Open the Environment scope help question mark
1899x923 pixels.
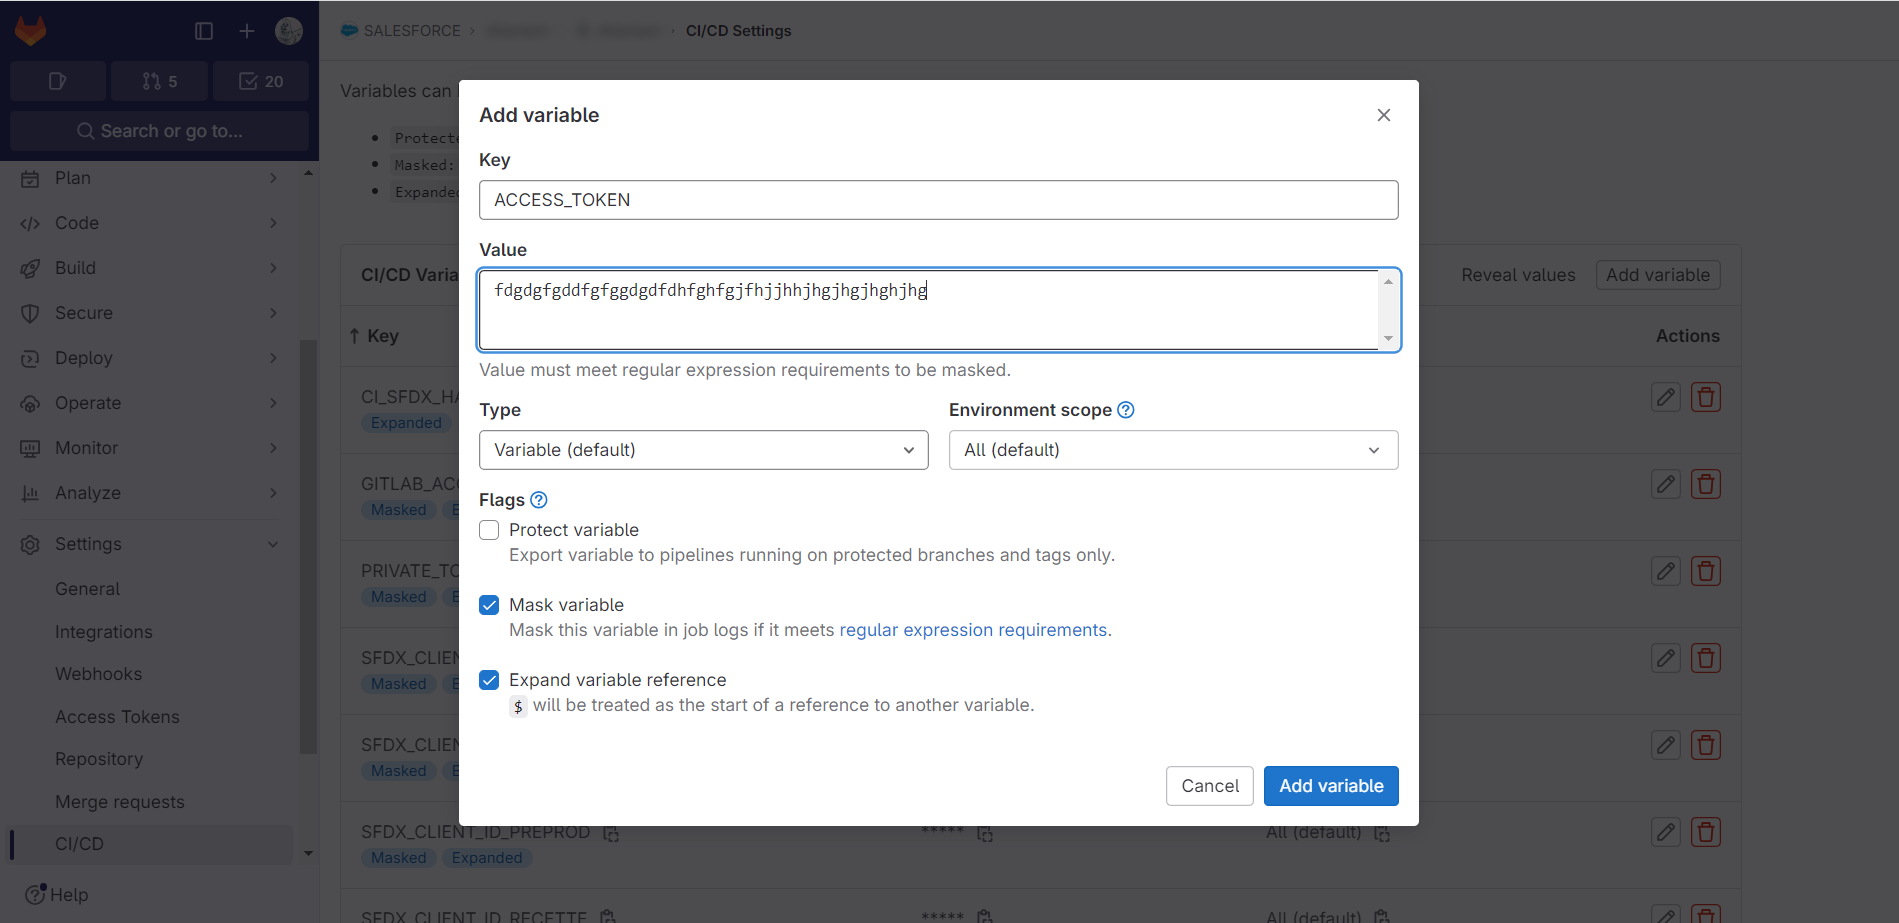tap(1126, 409)
